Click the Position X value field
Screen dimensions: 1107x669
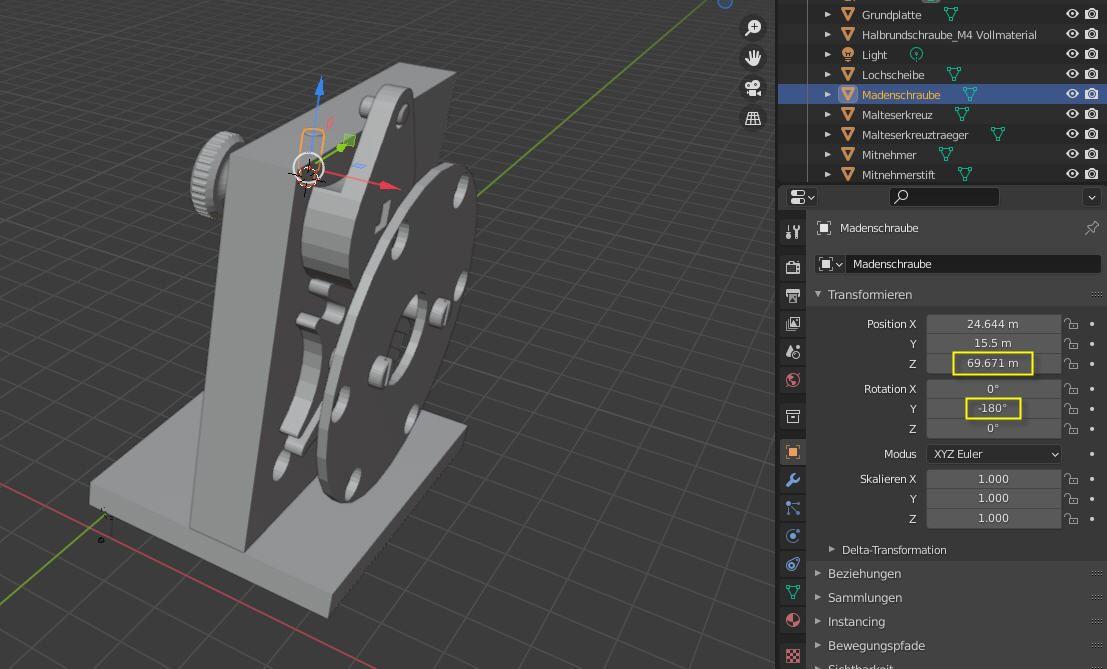coord(993,324)
